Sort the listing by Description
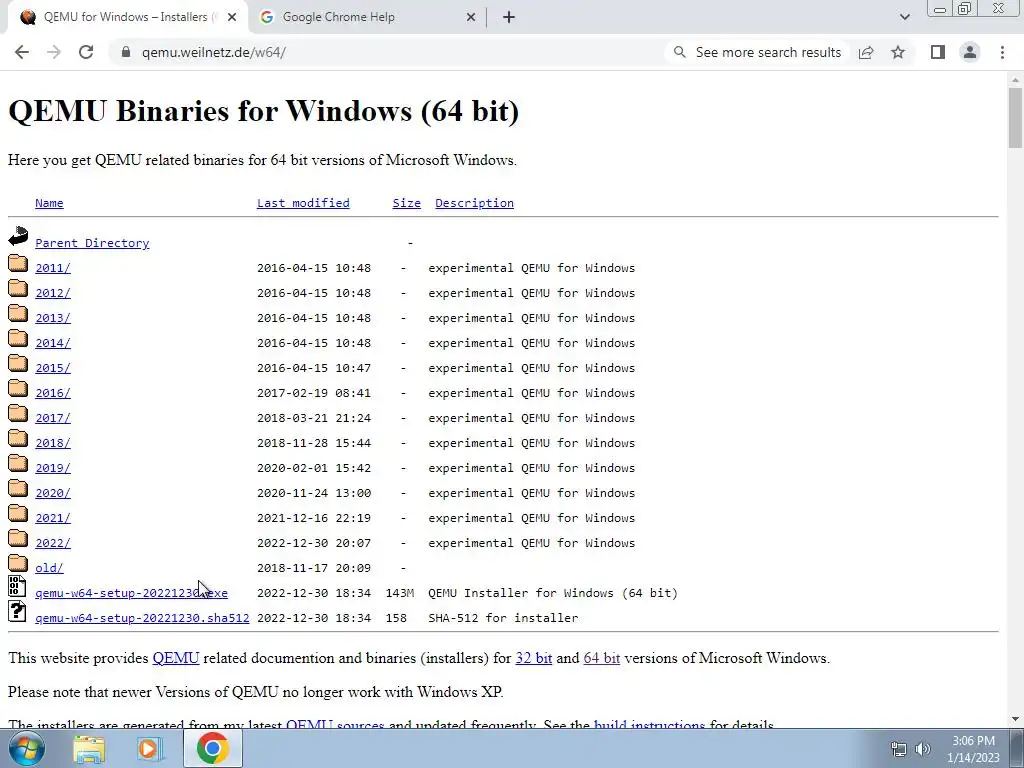1024x768 pixels. point(474,203)
